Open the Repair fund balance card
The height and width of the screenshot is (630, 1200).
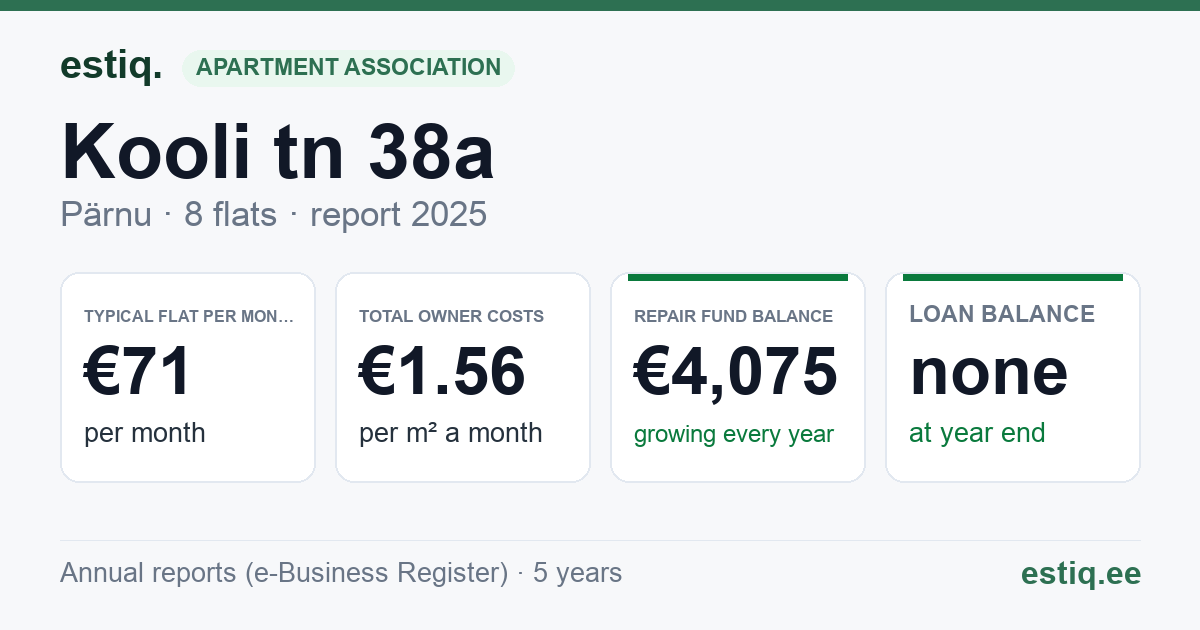[738, 377]
